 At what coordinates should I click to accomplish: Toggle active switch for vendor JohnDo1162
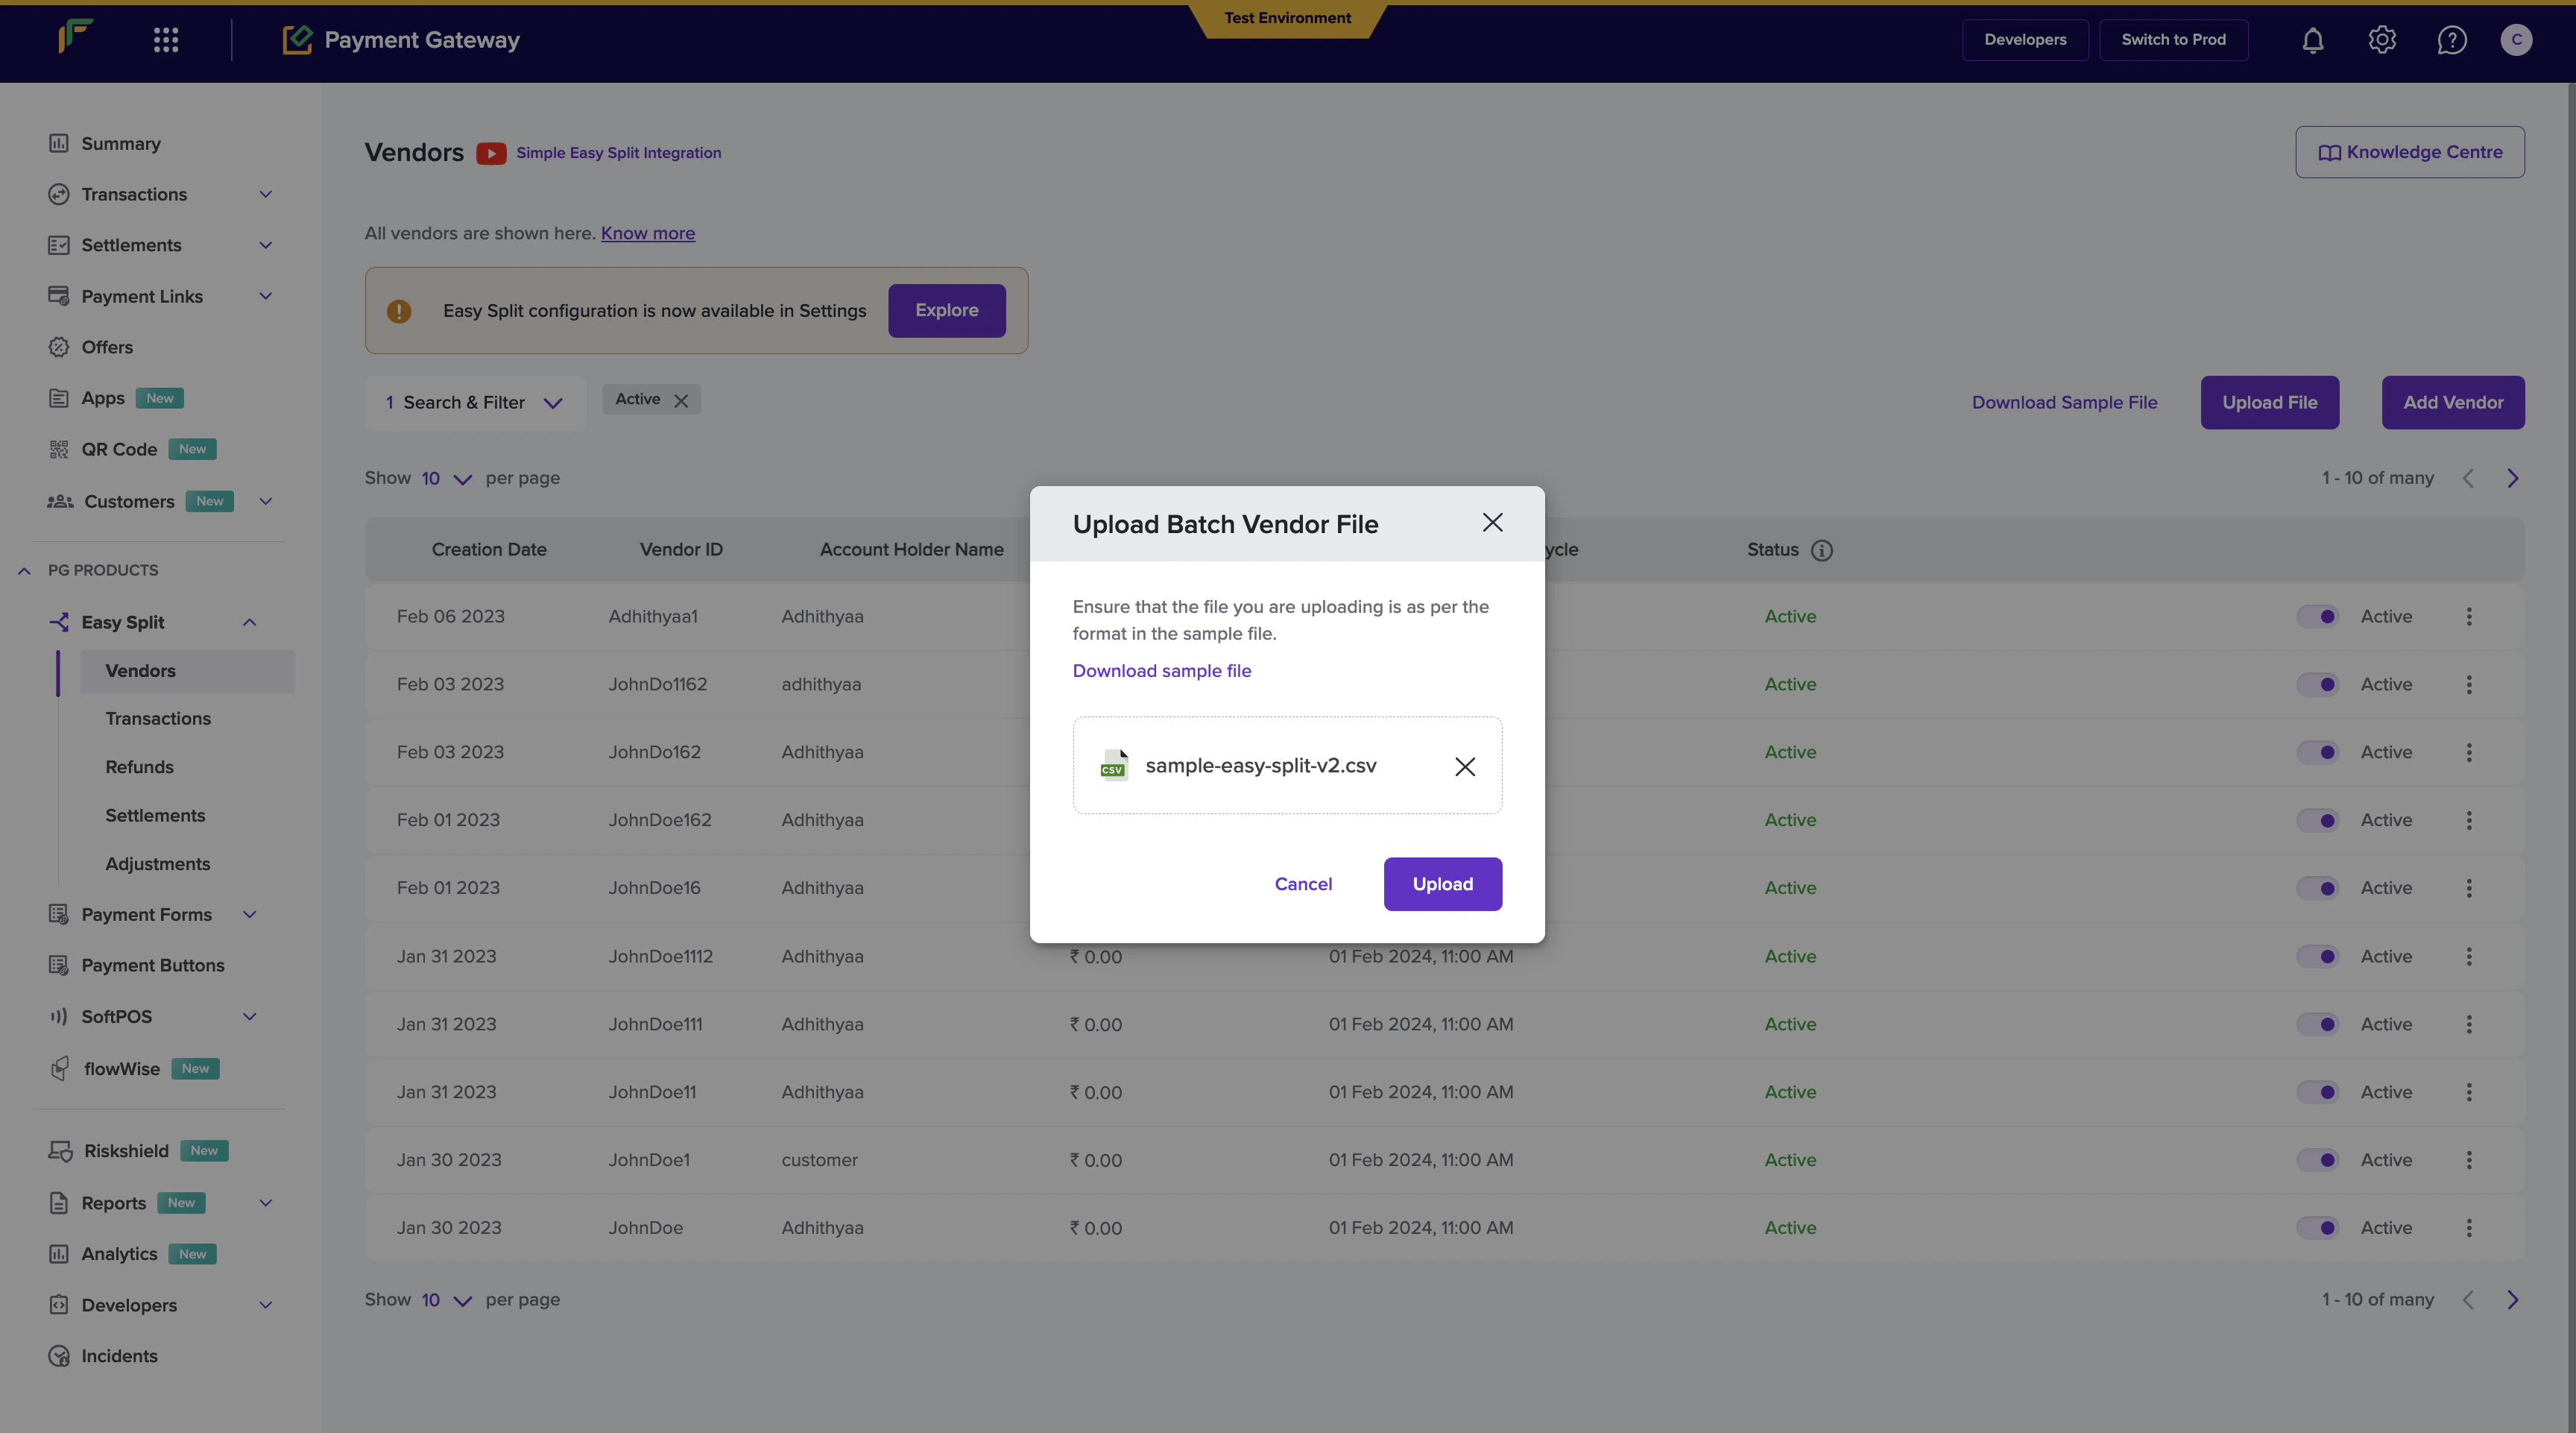[2317, 685]
